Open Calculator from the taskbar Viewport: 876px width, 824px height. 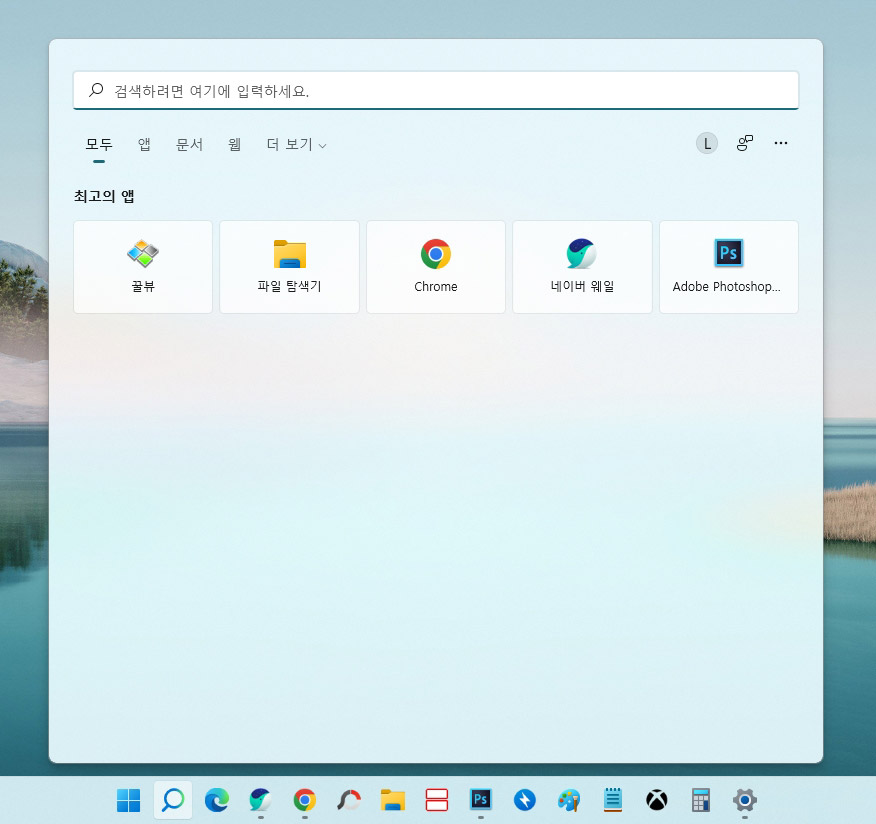click(700, 800)
